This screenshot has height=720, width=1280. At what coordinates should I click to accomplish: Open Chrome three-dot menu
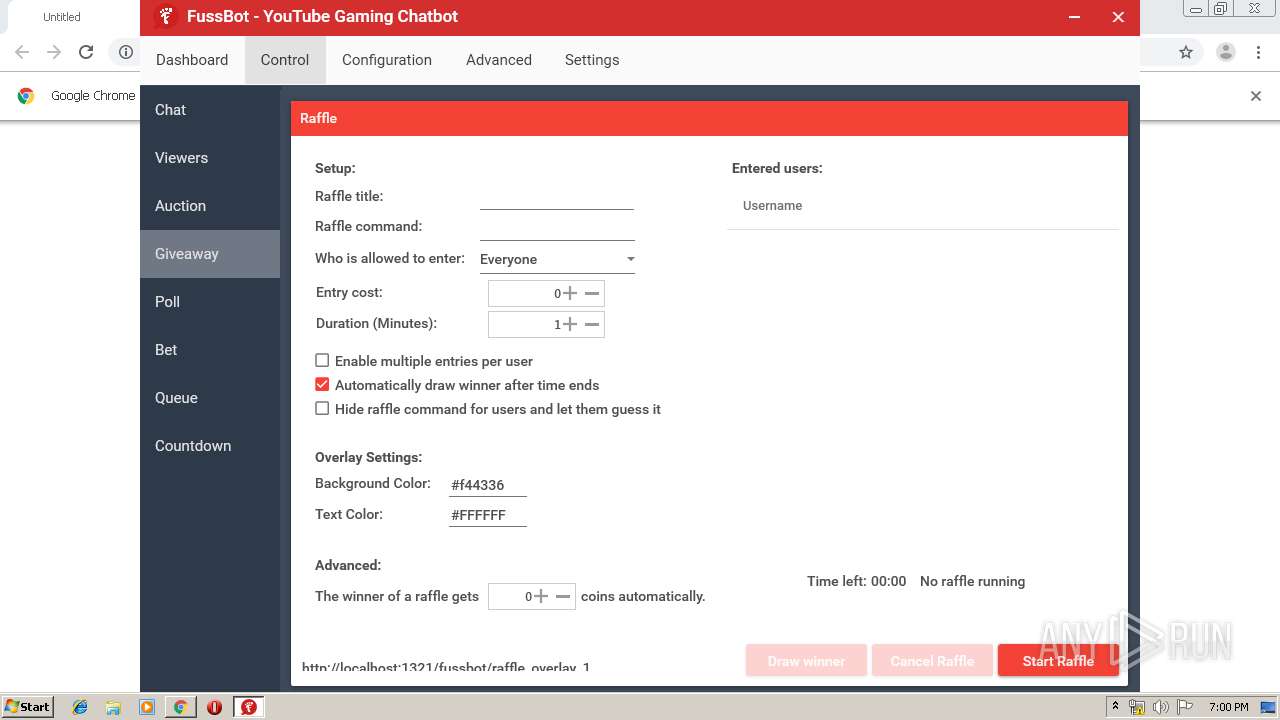pos(1258,52)
